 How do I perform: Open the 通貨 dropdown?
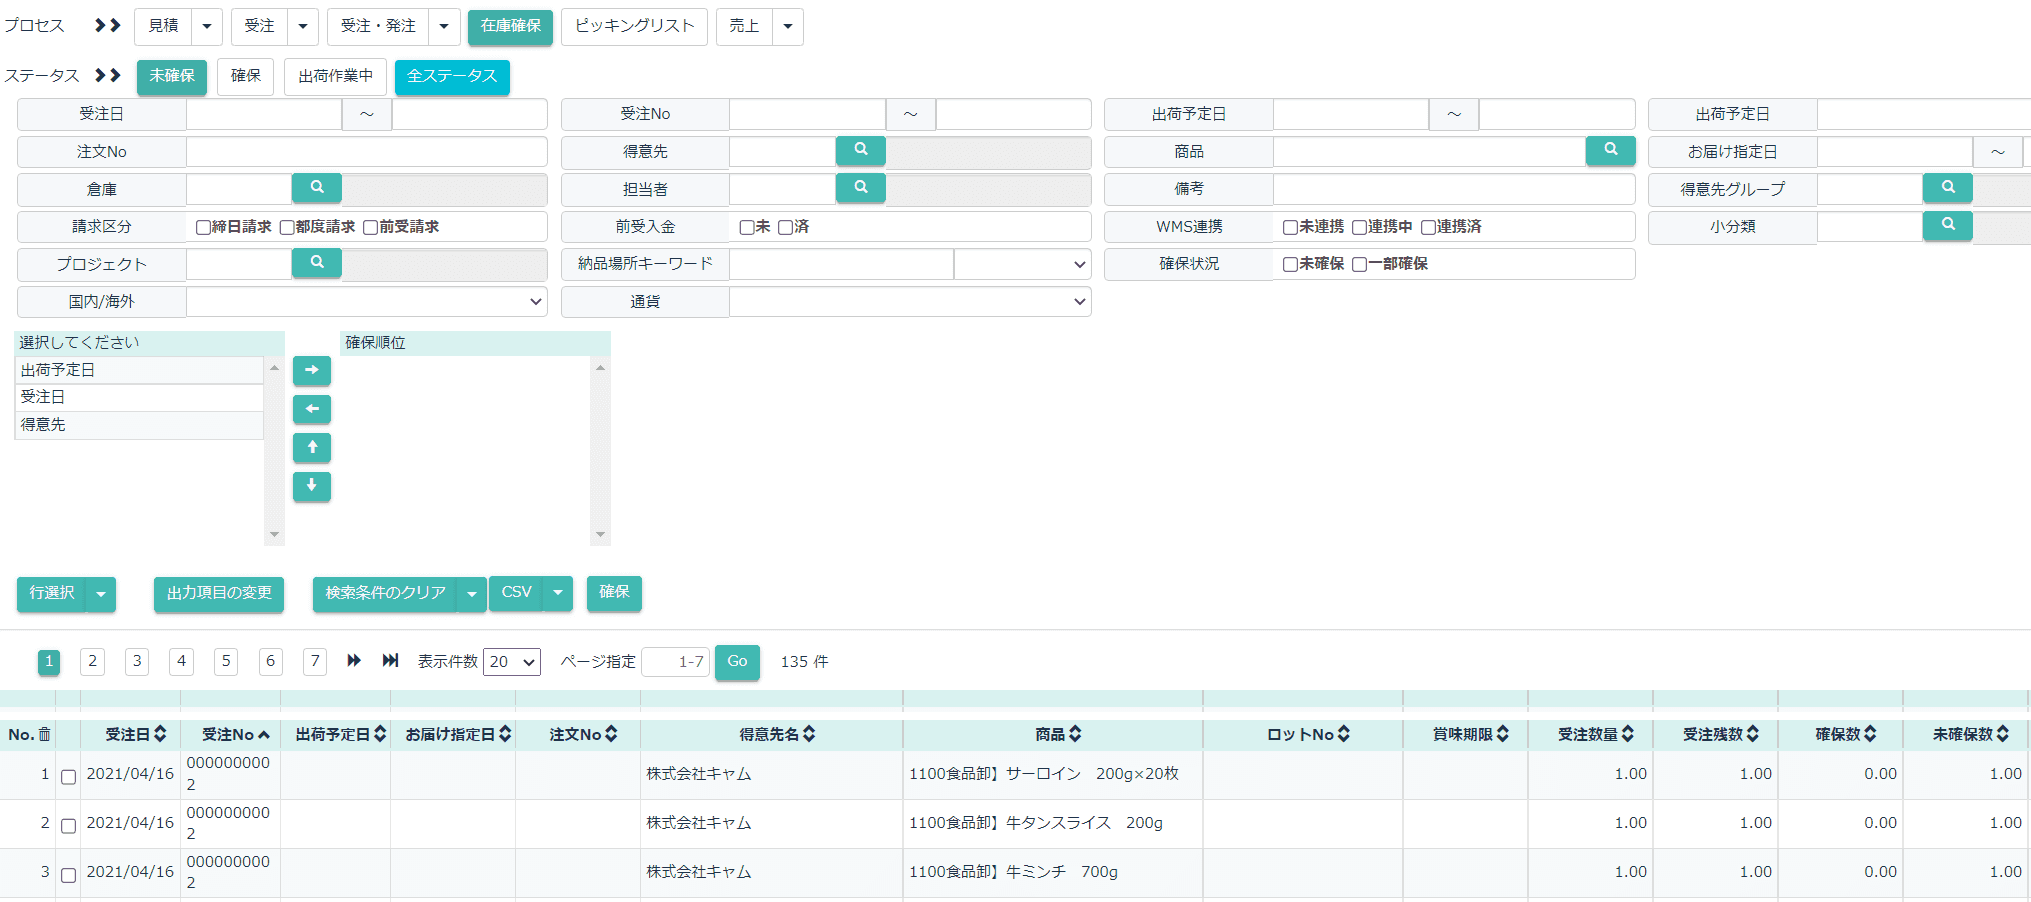pyautogui.click(x=910, y=301)
